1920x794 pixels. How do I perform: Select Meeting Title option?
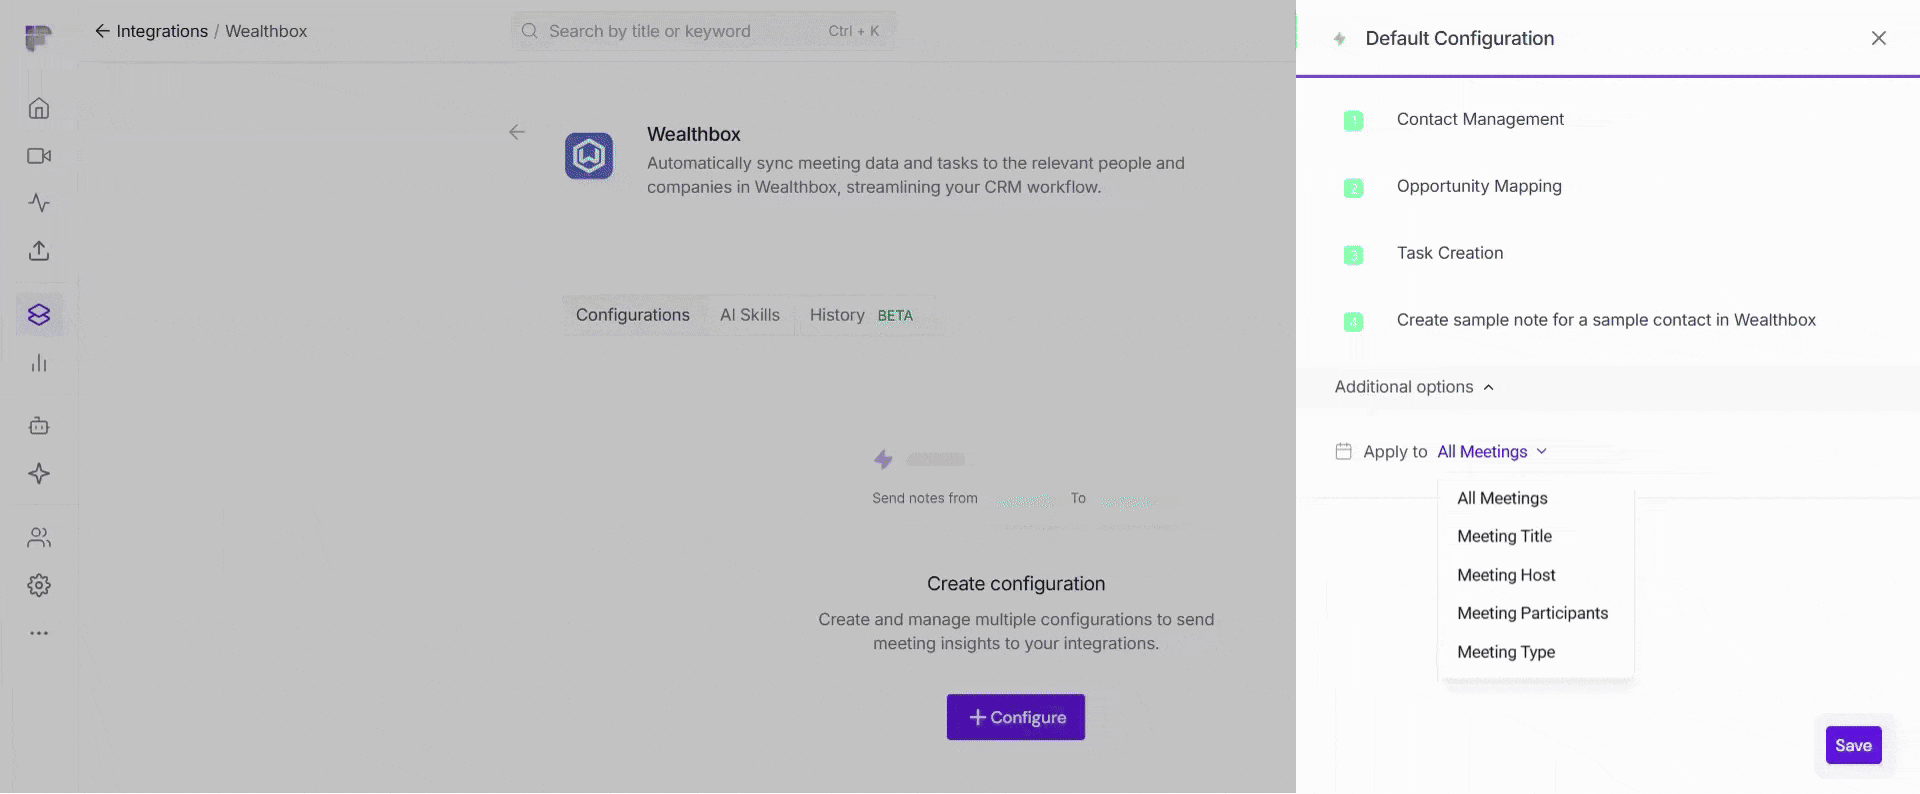click(1504, 536)
